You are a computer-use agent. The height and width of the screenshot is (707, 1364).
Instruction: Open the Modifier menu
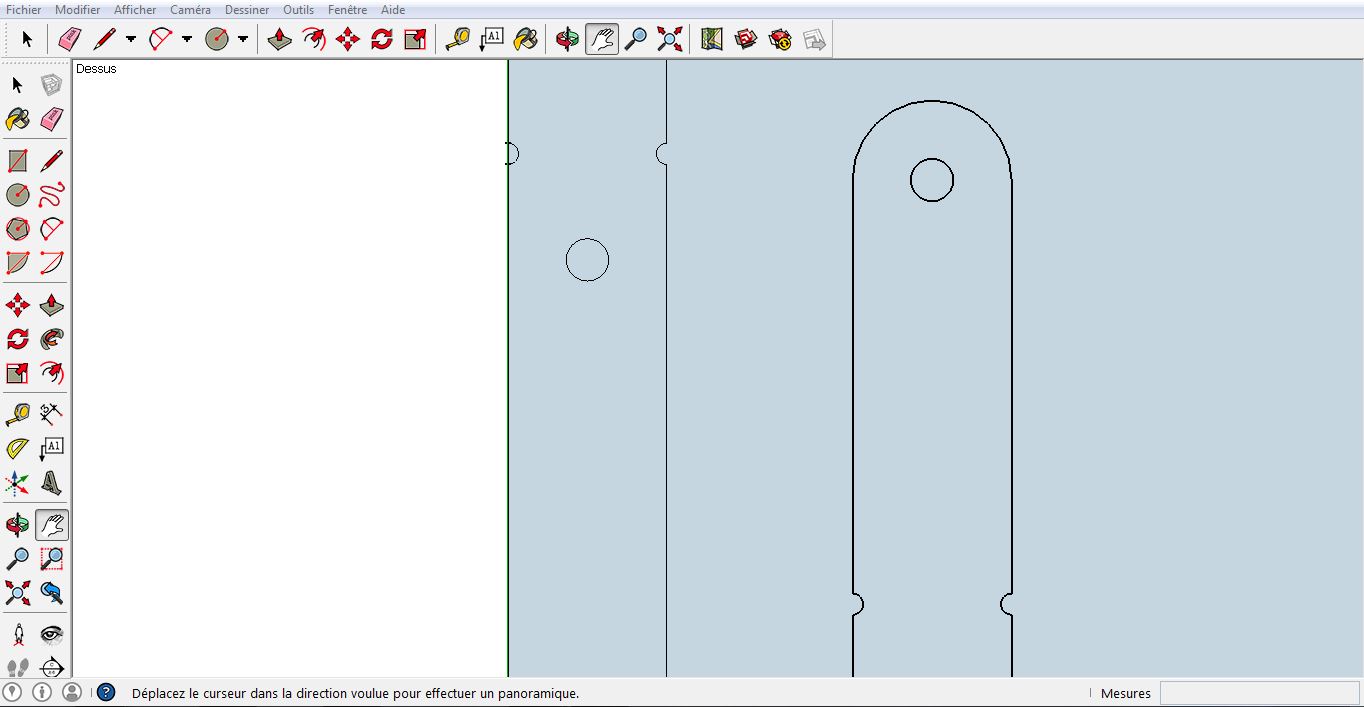coord(78,10)
